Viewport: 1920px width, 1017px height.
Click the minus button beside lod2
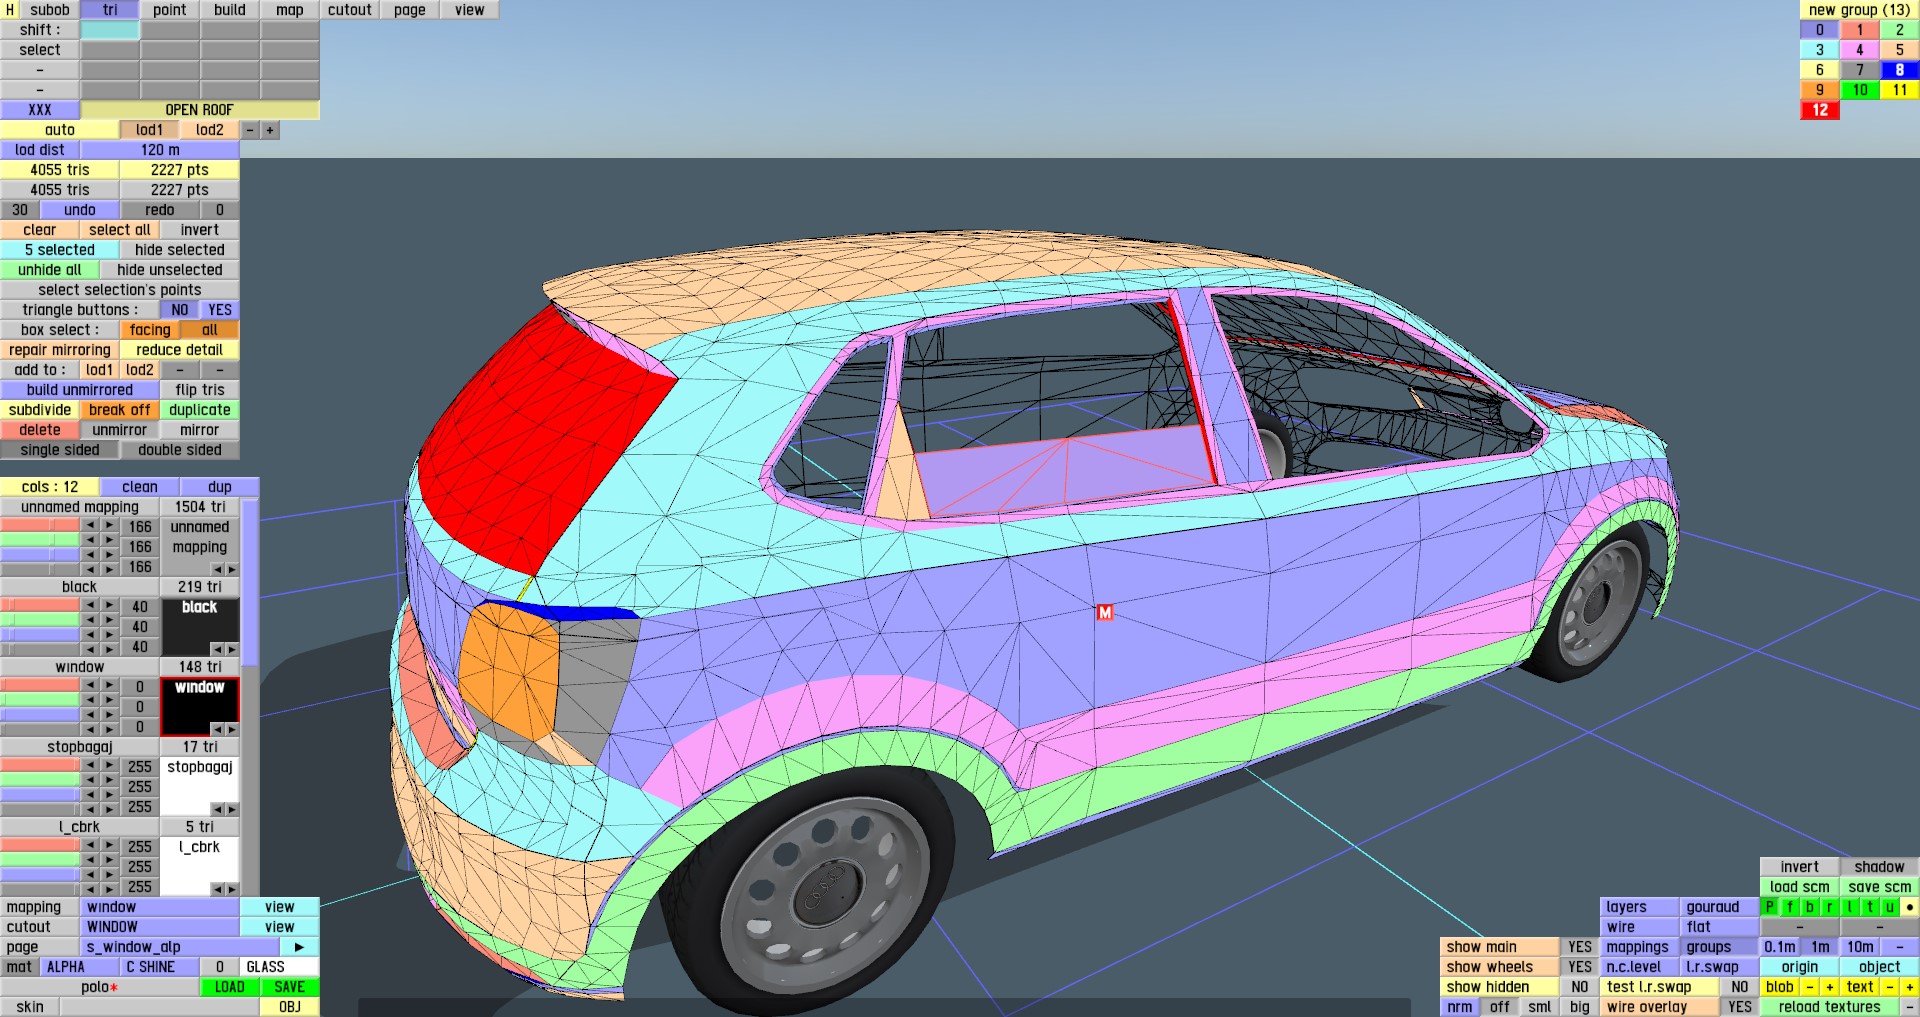click(250, 130)
